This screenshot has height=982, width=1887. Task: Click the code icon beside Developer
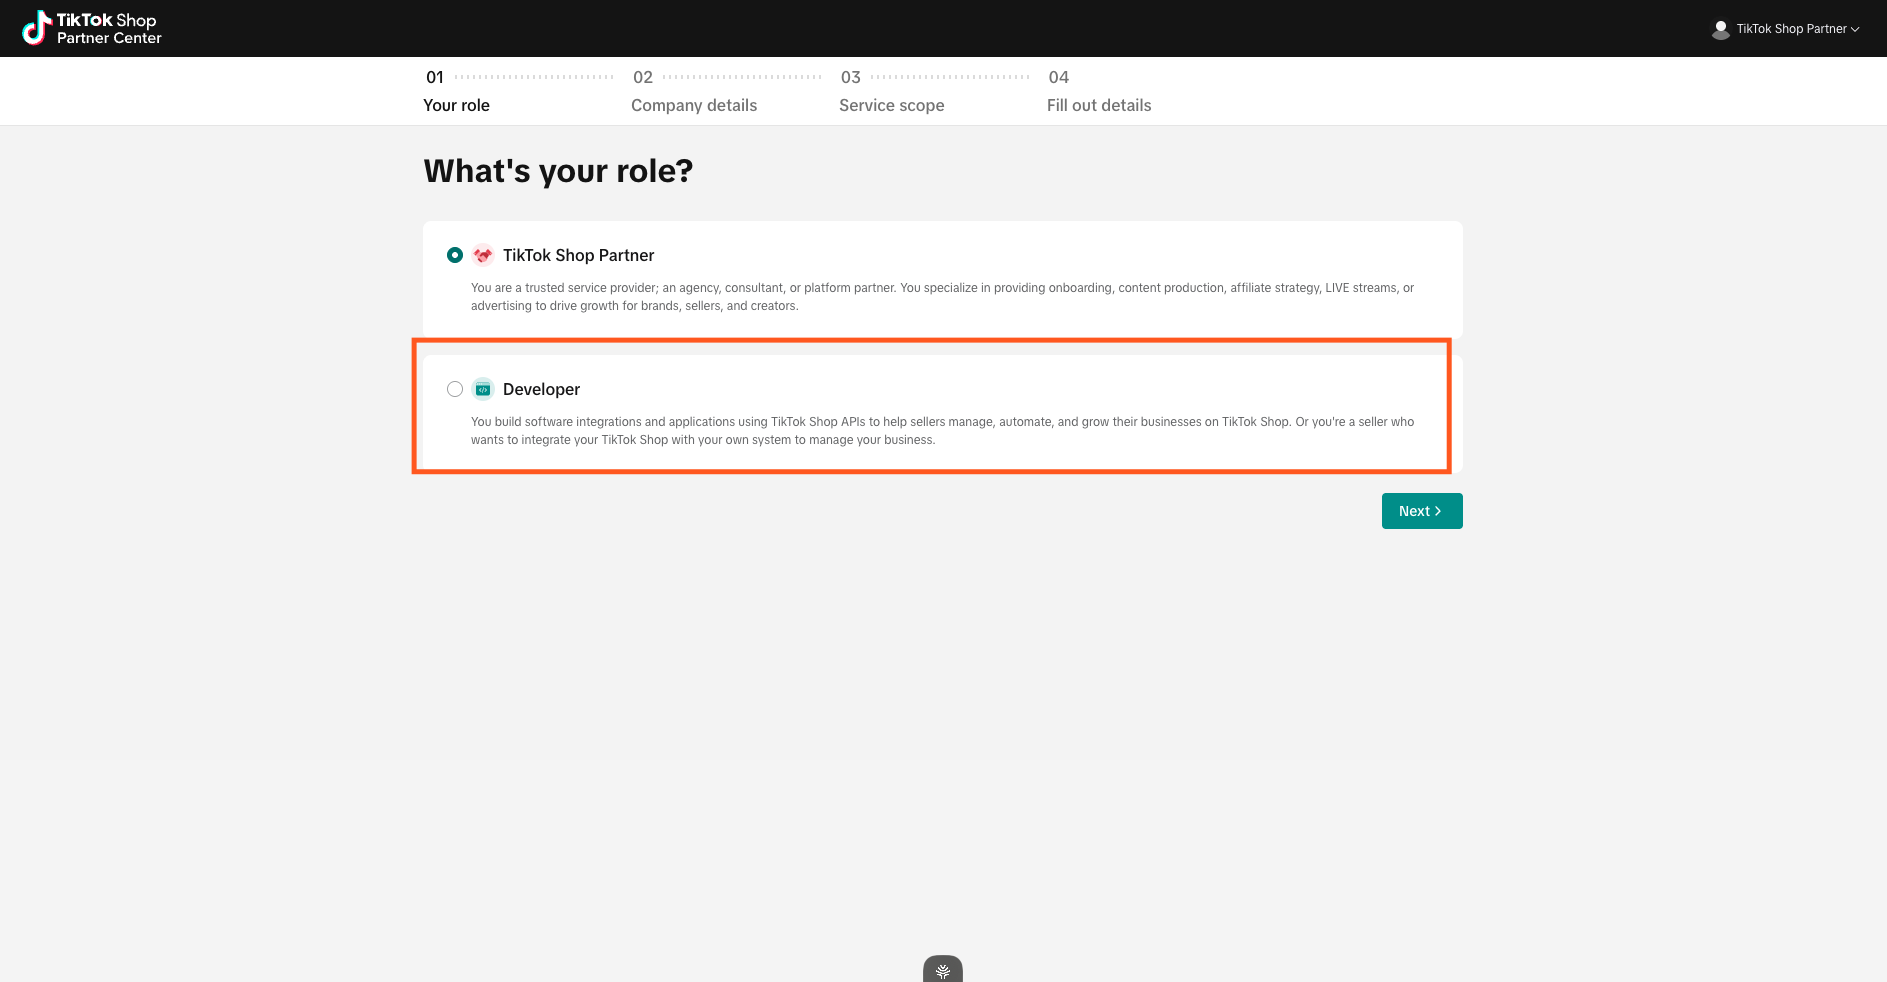tap(483, 389)
